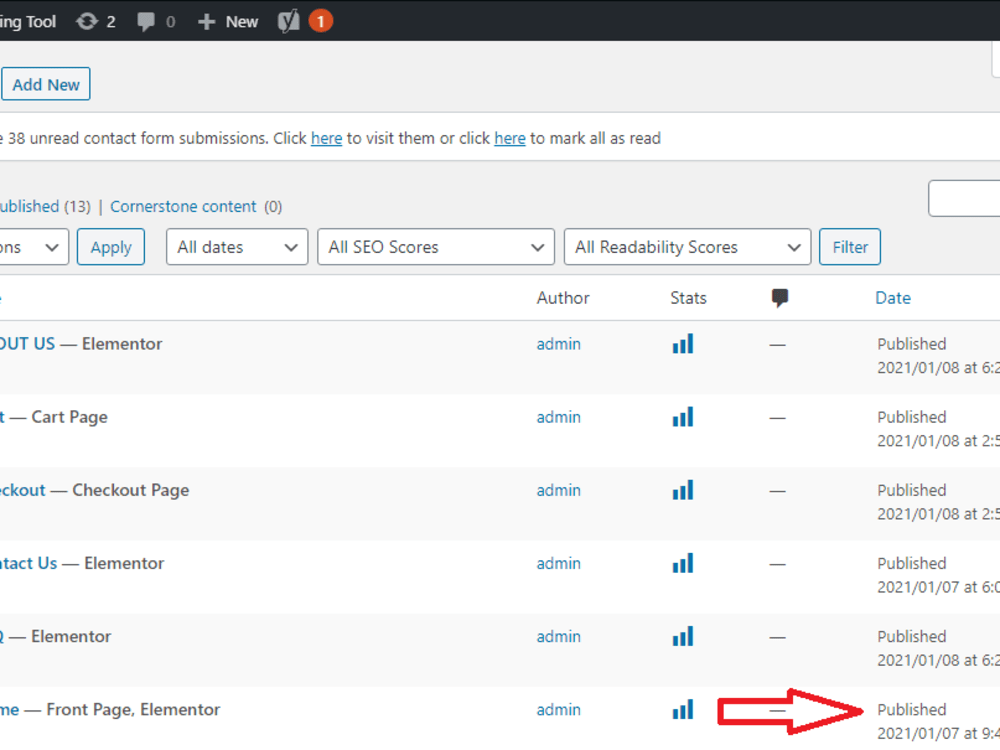Viewport: 1000px width, 750px height.
Task: Open the comments bubble in admin bar
Action: click(x=156, y=22)
